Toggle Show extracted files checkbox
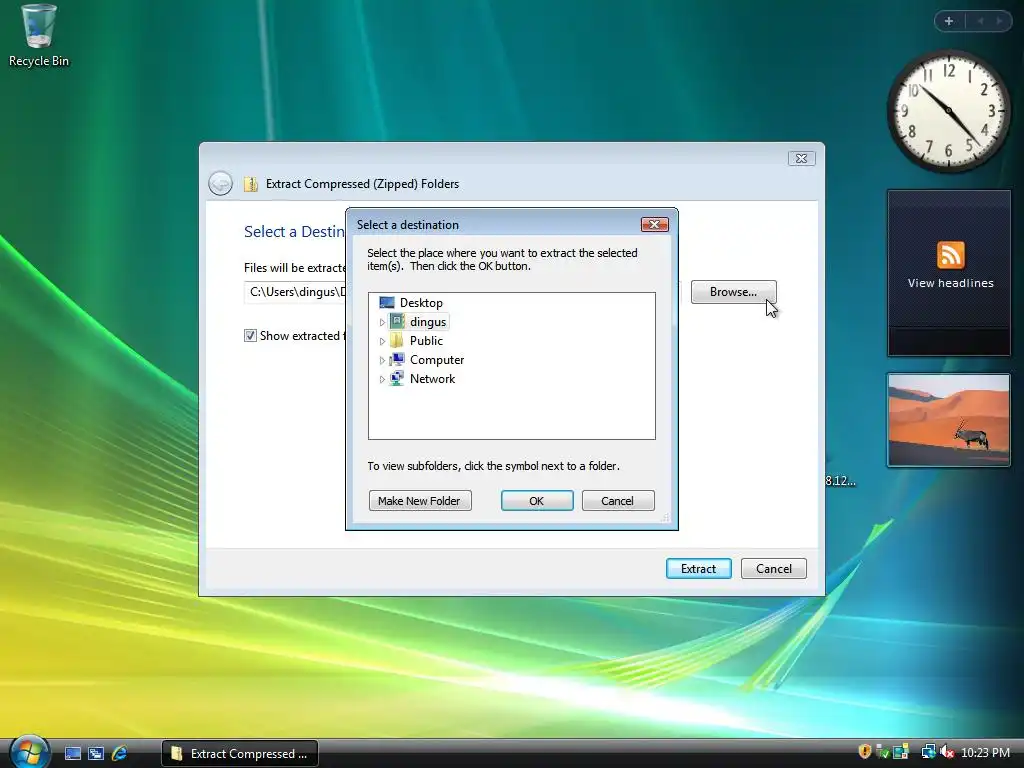Image resolution: width=1024 pixels, height=768 pixels. point(250,336)
